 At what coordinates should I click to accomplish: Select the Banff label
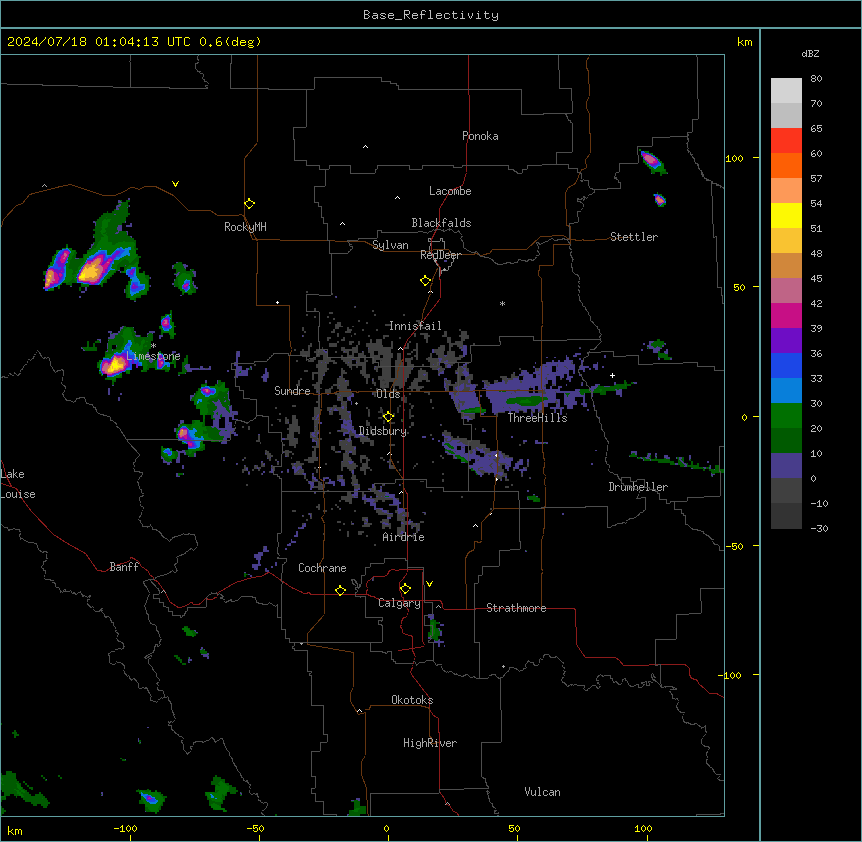(124, 567)
